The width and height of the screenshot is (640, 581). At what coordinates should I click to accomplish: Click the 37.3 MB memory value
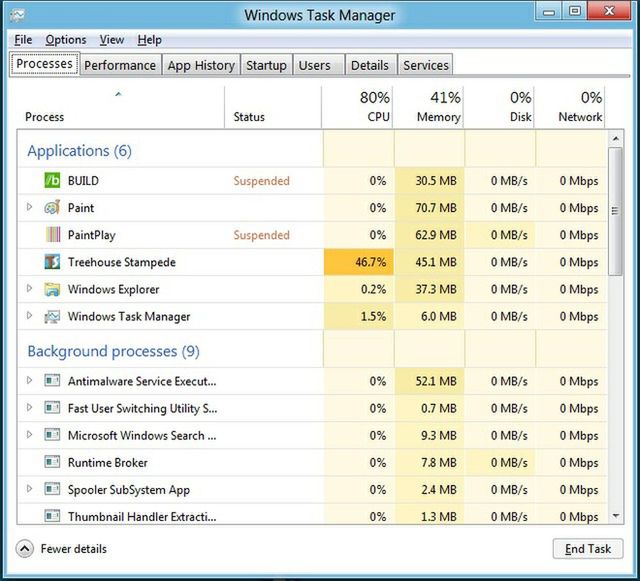(436, 289)
